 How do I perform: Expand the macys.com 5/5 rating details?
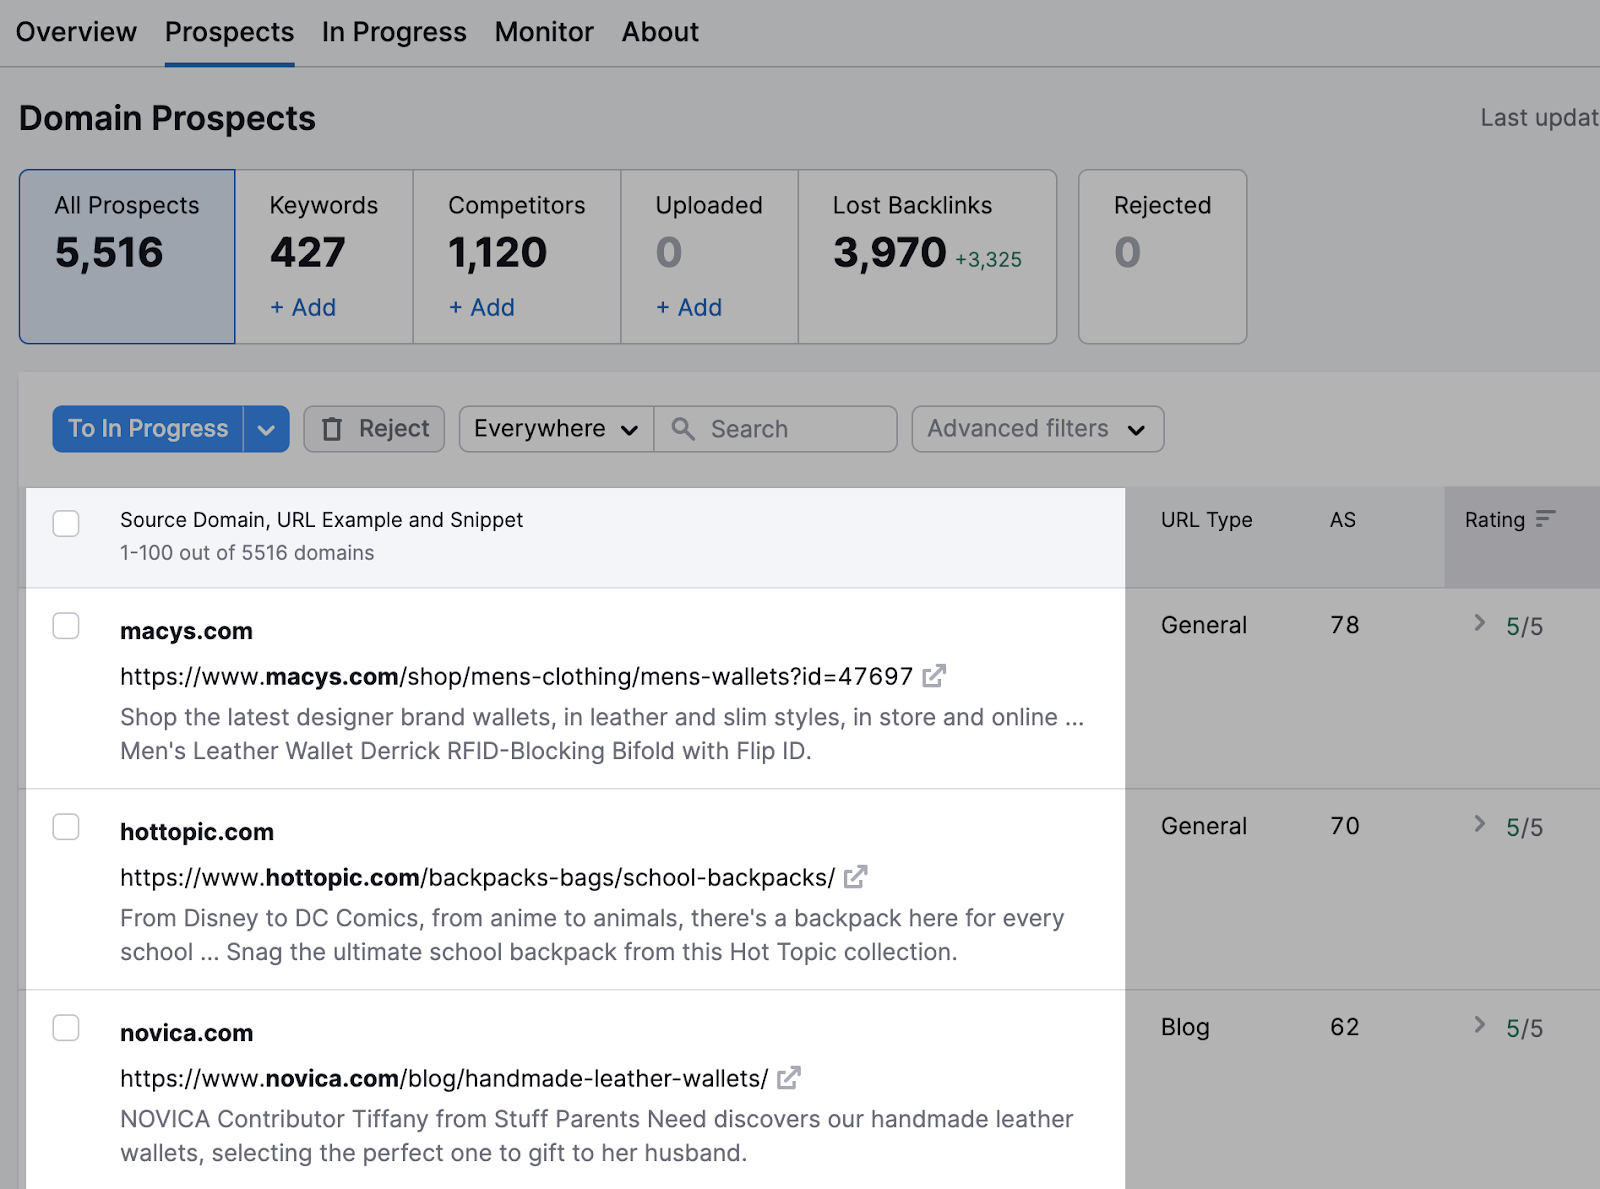click(1478, 623)
